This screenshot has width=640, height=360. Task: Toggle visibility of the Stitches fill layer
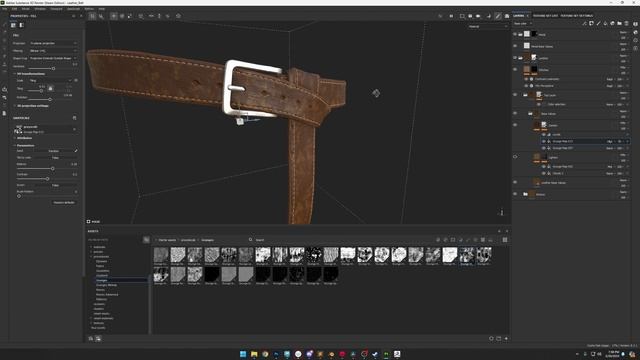click(515, 70)
